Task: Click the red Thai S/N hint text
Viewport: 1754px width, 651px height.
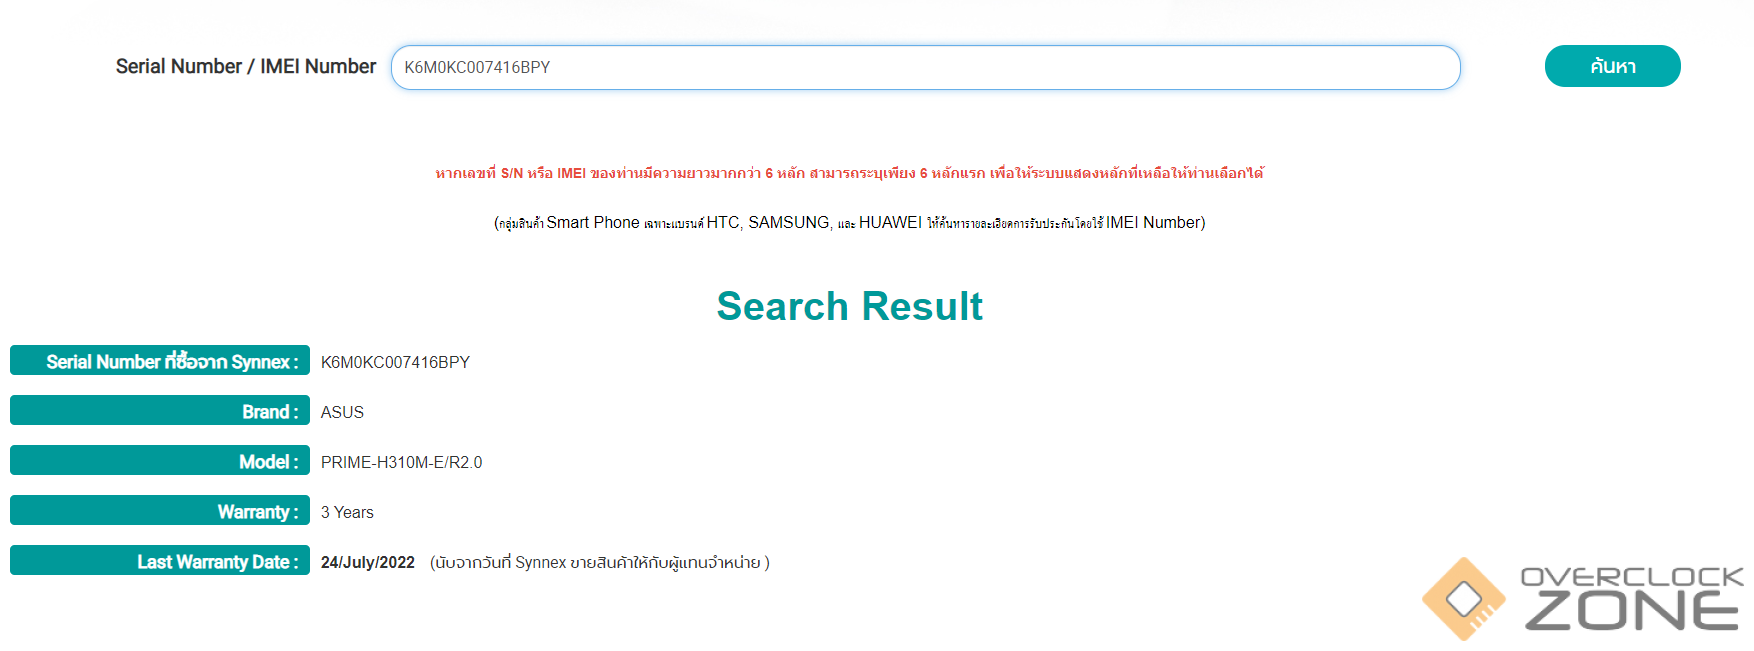Action: [849, 173]
